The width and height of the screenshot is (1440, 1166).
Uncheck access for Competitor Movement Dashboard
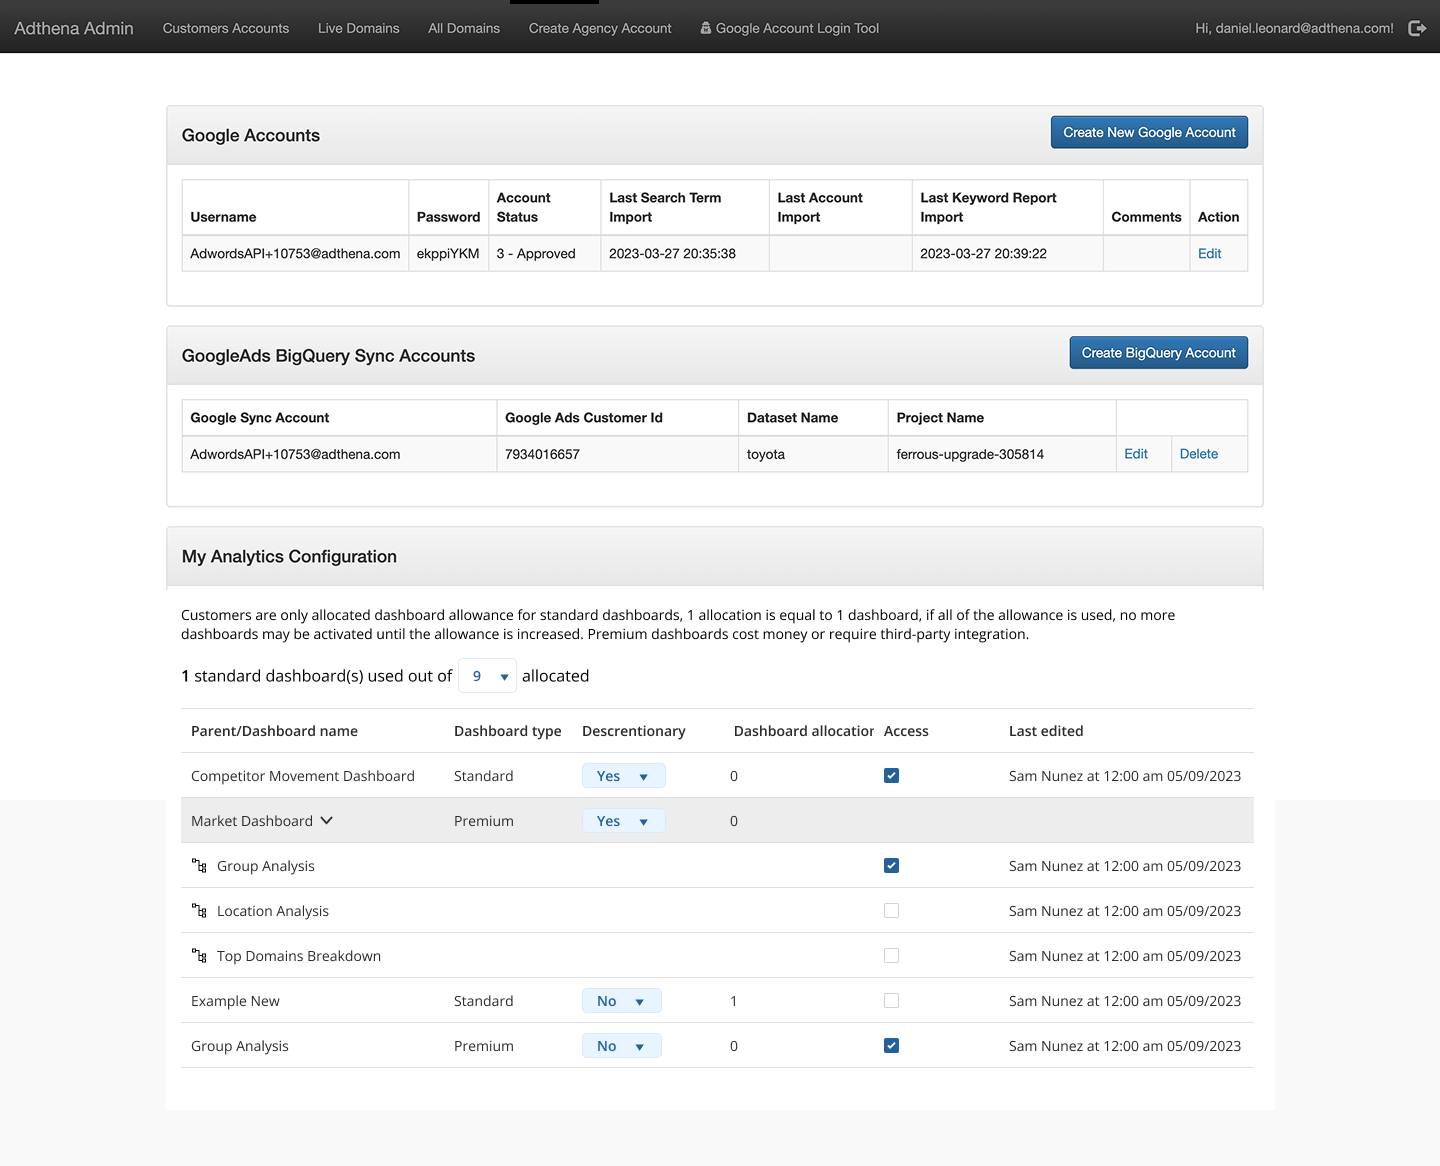(891, 776)
